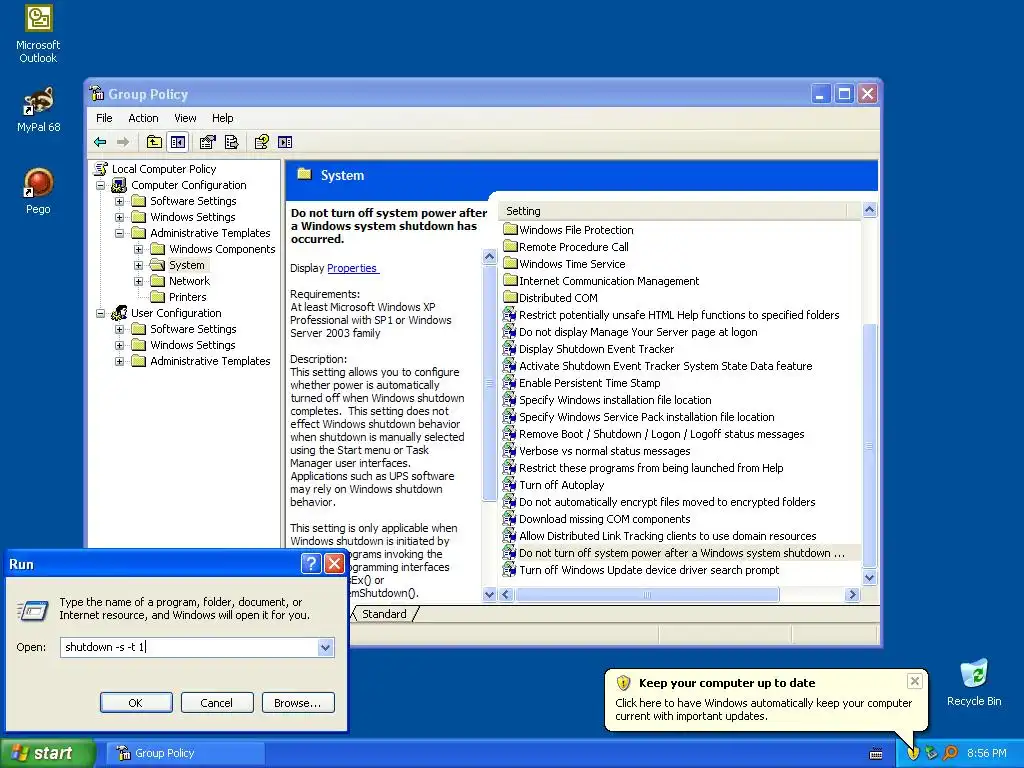Select the MyPal 68 desktop shortcut
Screen dimensions: 1024x768
point(38,109)
